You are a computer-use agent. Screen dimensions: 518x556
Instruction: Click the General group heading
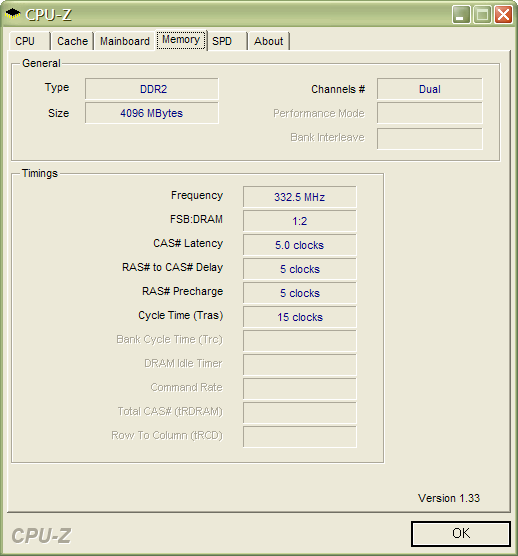(x=41, y=63)
